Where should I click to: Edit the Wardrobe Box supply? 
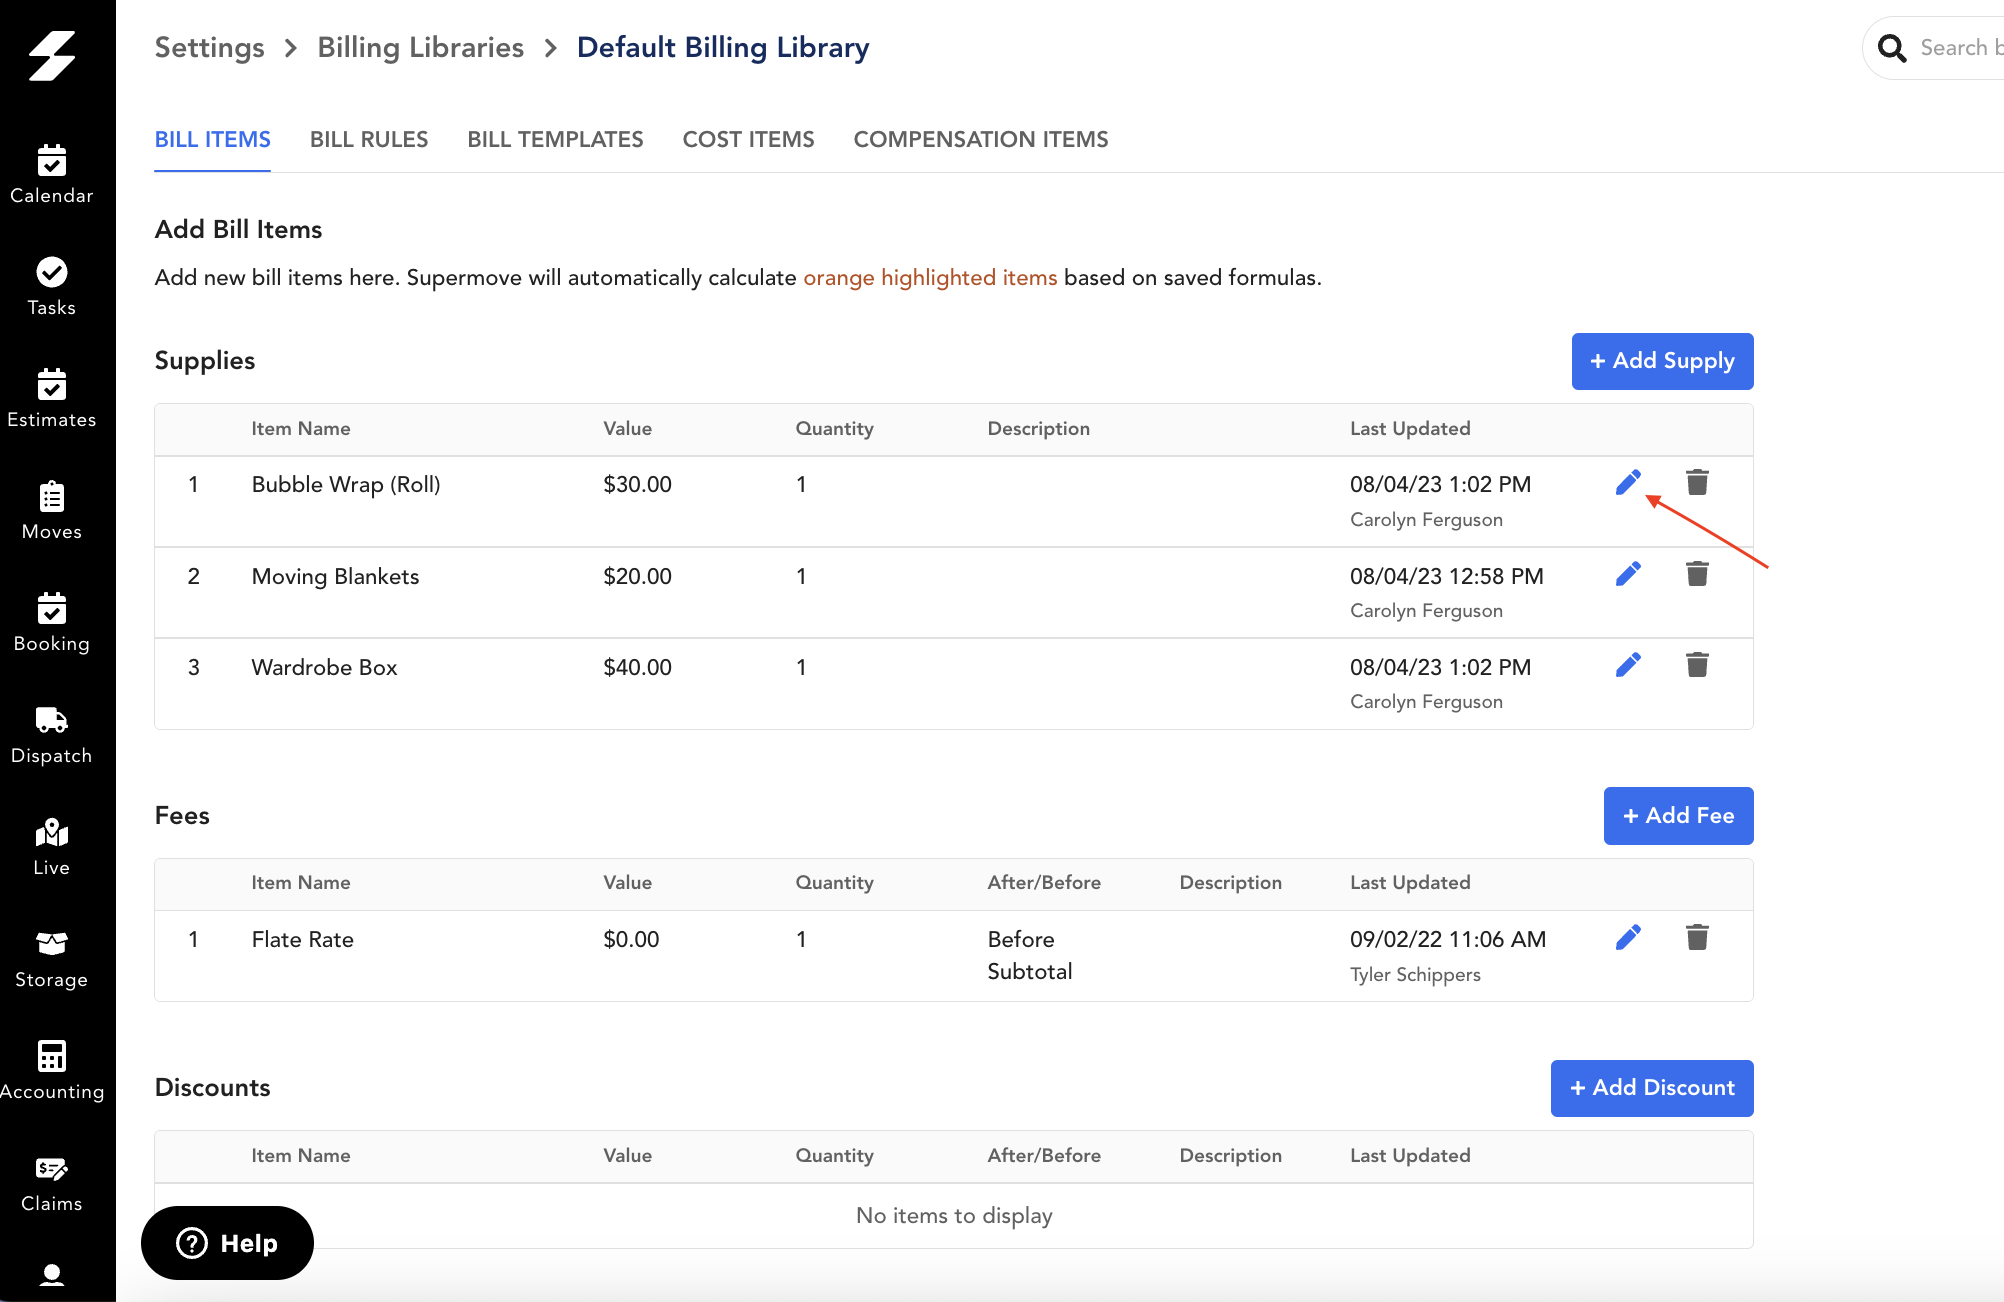click(1628, 665)
